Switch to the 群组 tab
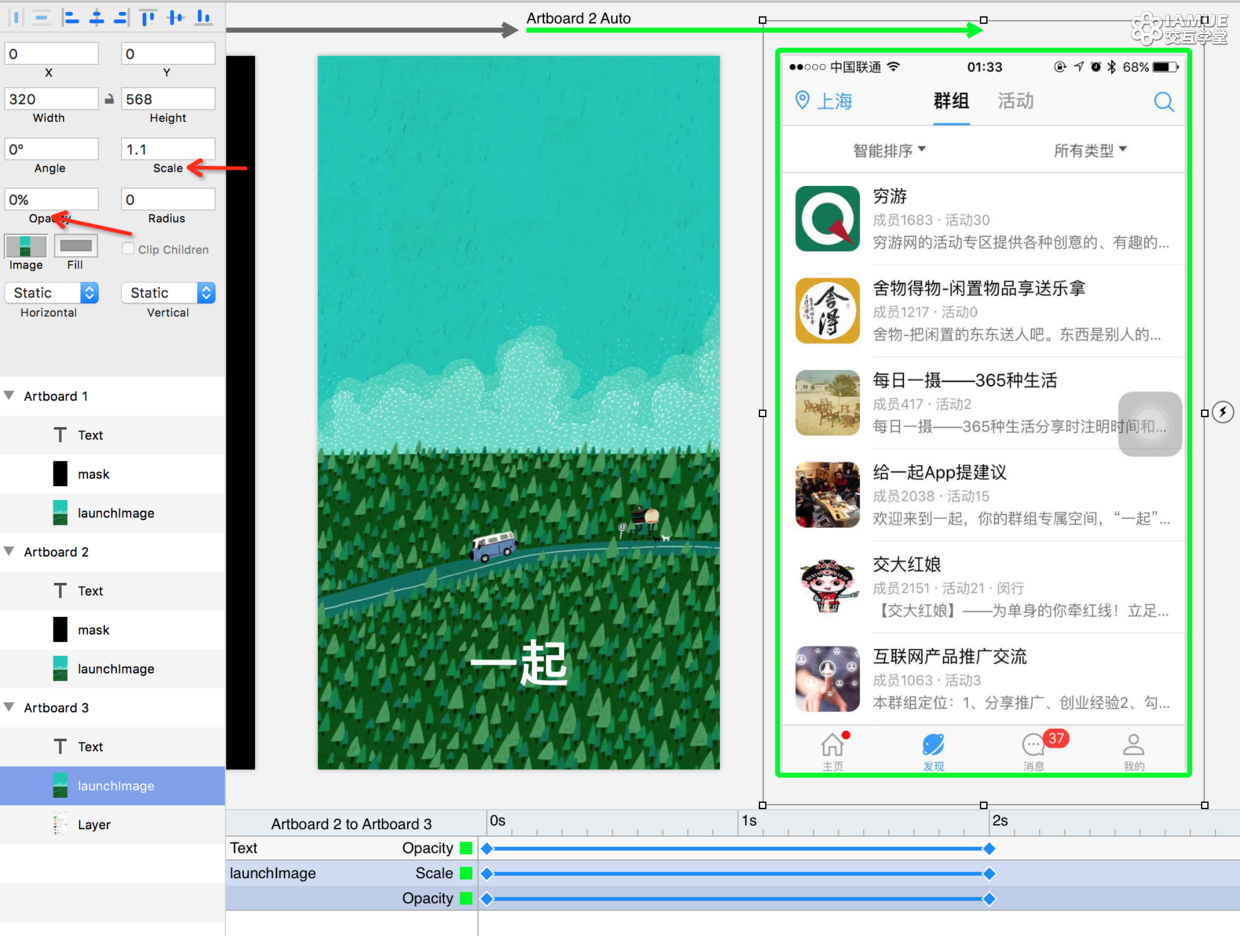1240x936 pixels. tap(951, 101)
